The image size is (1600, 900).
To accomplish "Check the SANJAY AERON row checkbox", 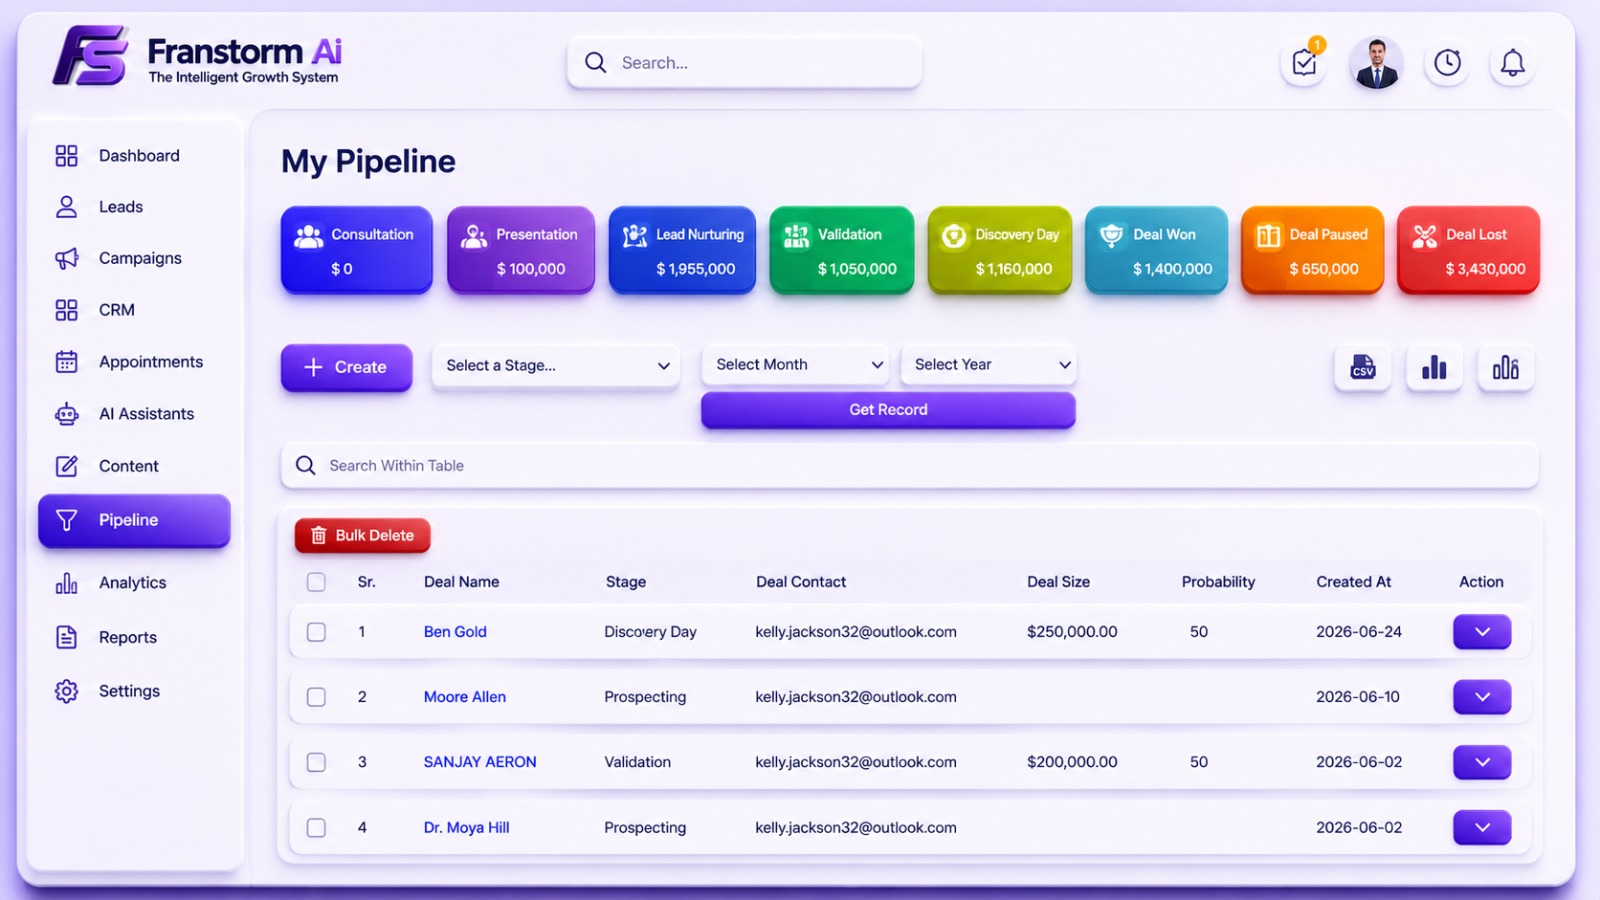I will [316, 762].
